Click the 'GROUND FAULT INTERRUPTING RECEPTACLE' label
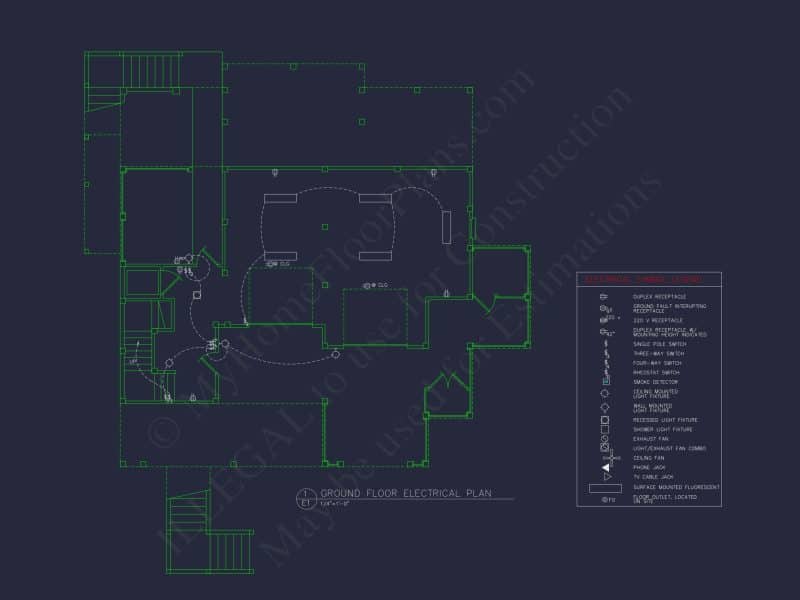 [x=670, y=308]
